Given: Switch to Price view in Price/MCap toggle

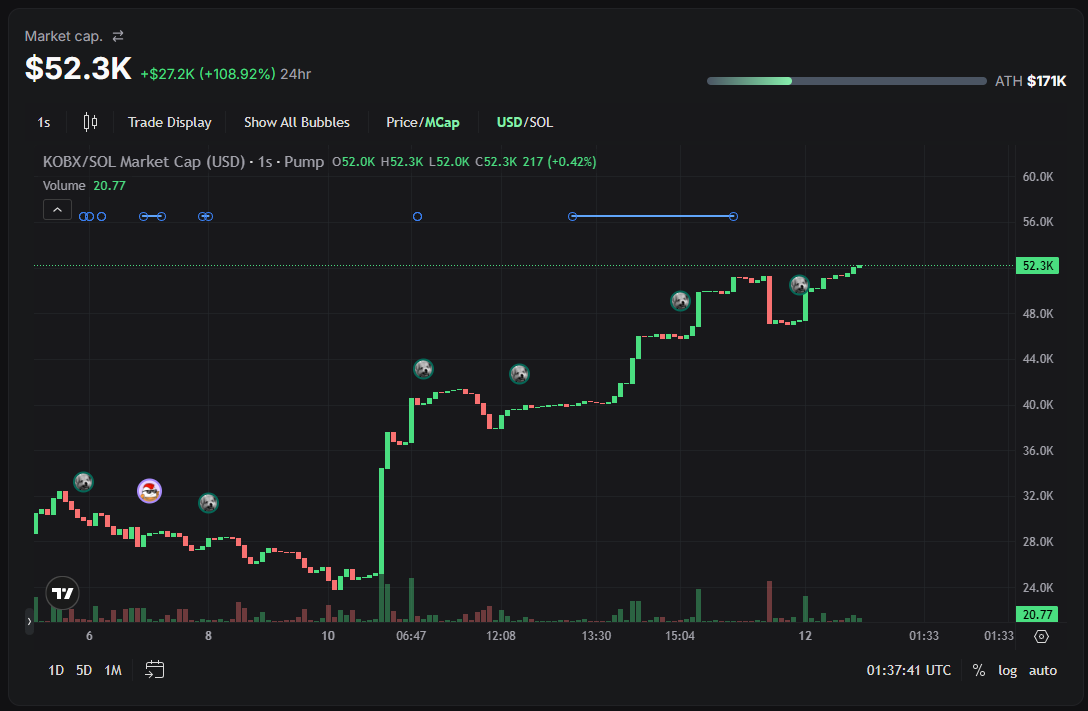Looking at the screenshot, I should point(401,122).
